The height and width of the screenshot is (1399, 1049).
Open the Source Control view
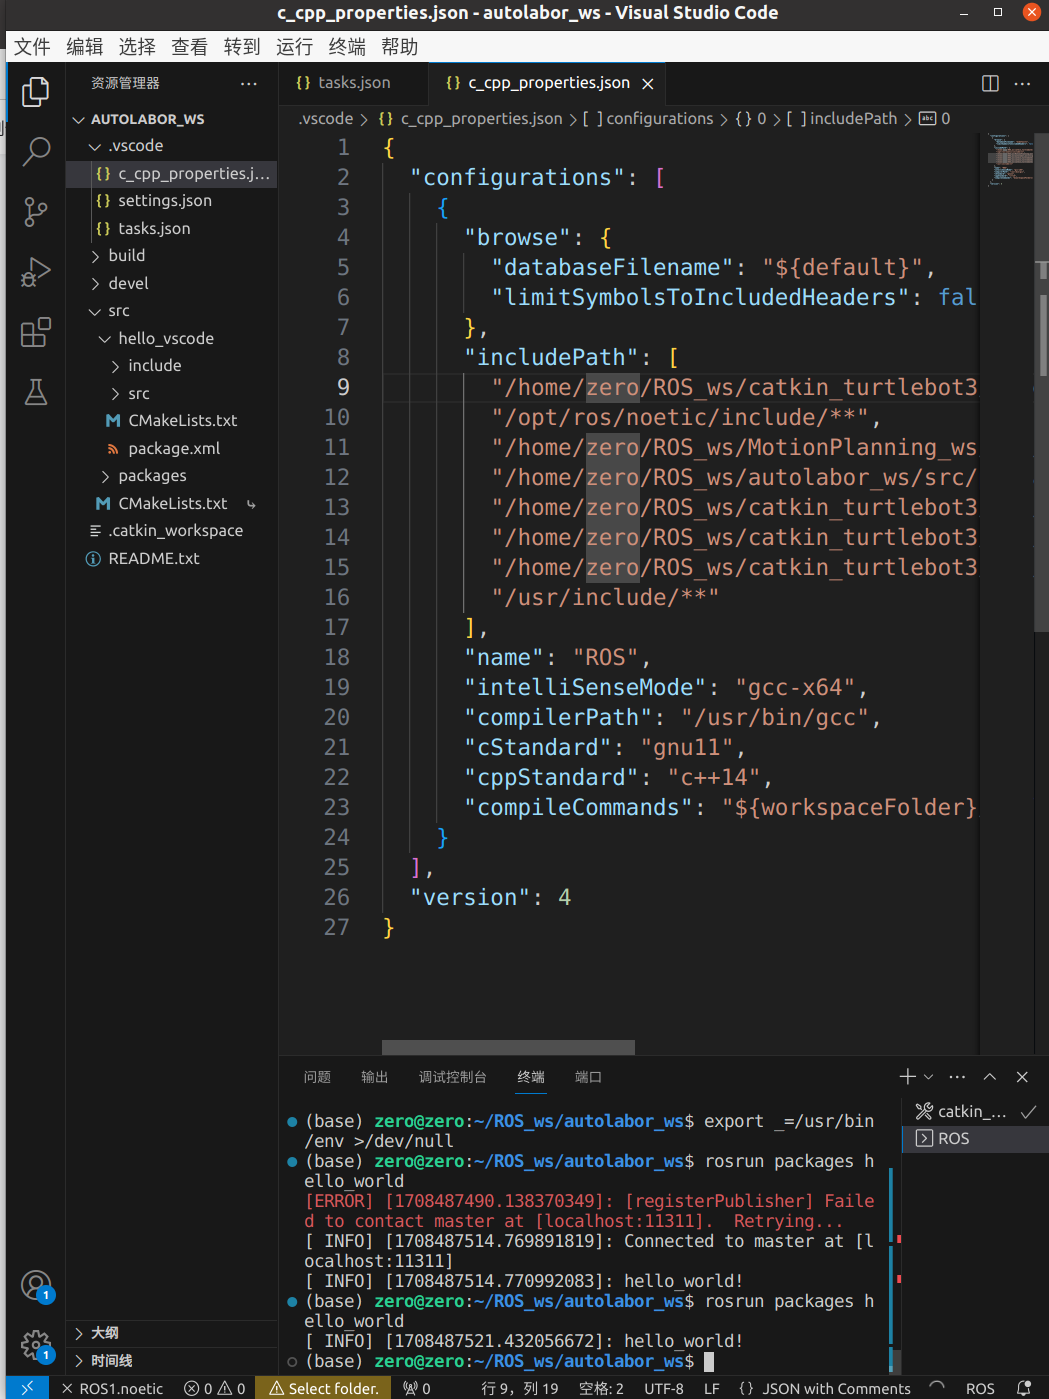point(36,212)
